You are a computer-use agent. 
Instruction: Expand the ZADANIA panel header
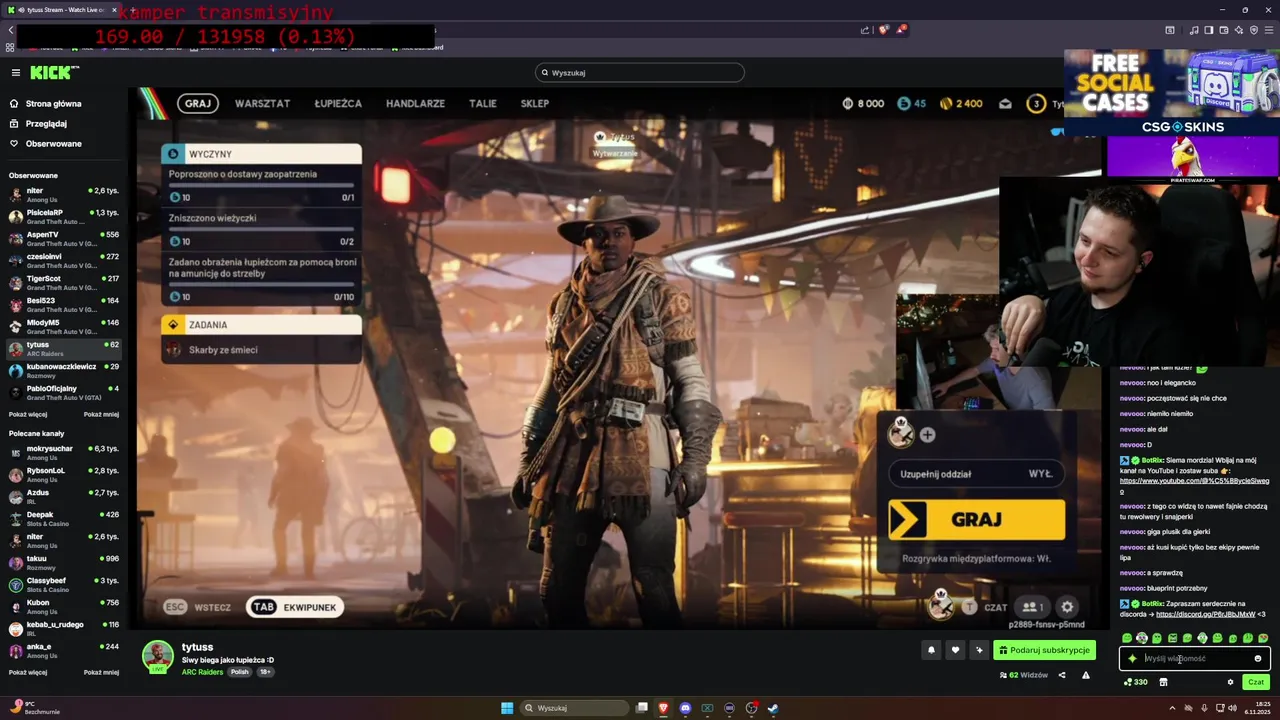click(x=261, y=324)
